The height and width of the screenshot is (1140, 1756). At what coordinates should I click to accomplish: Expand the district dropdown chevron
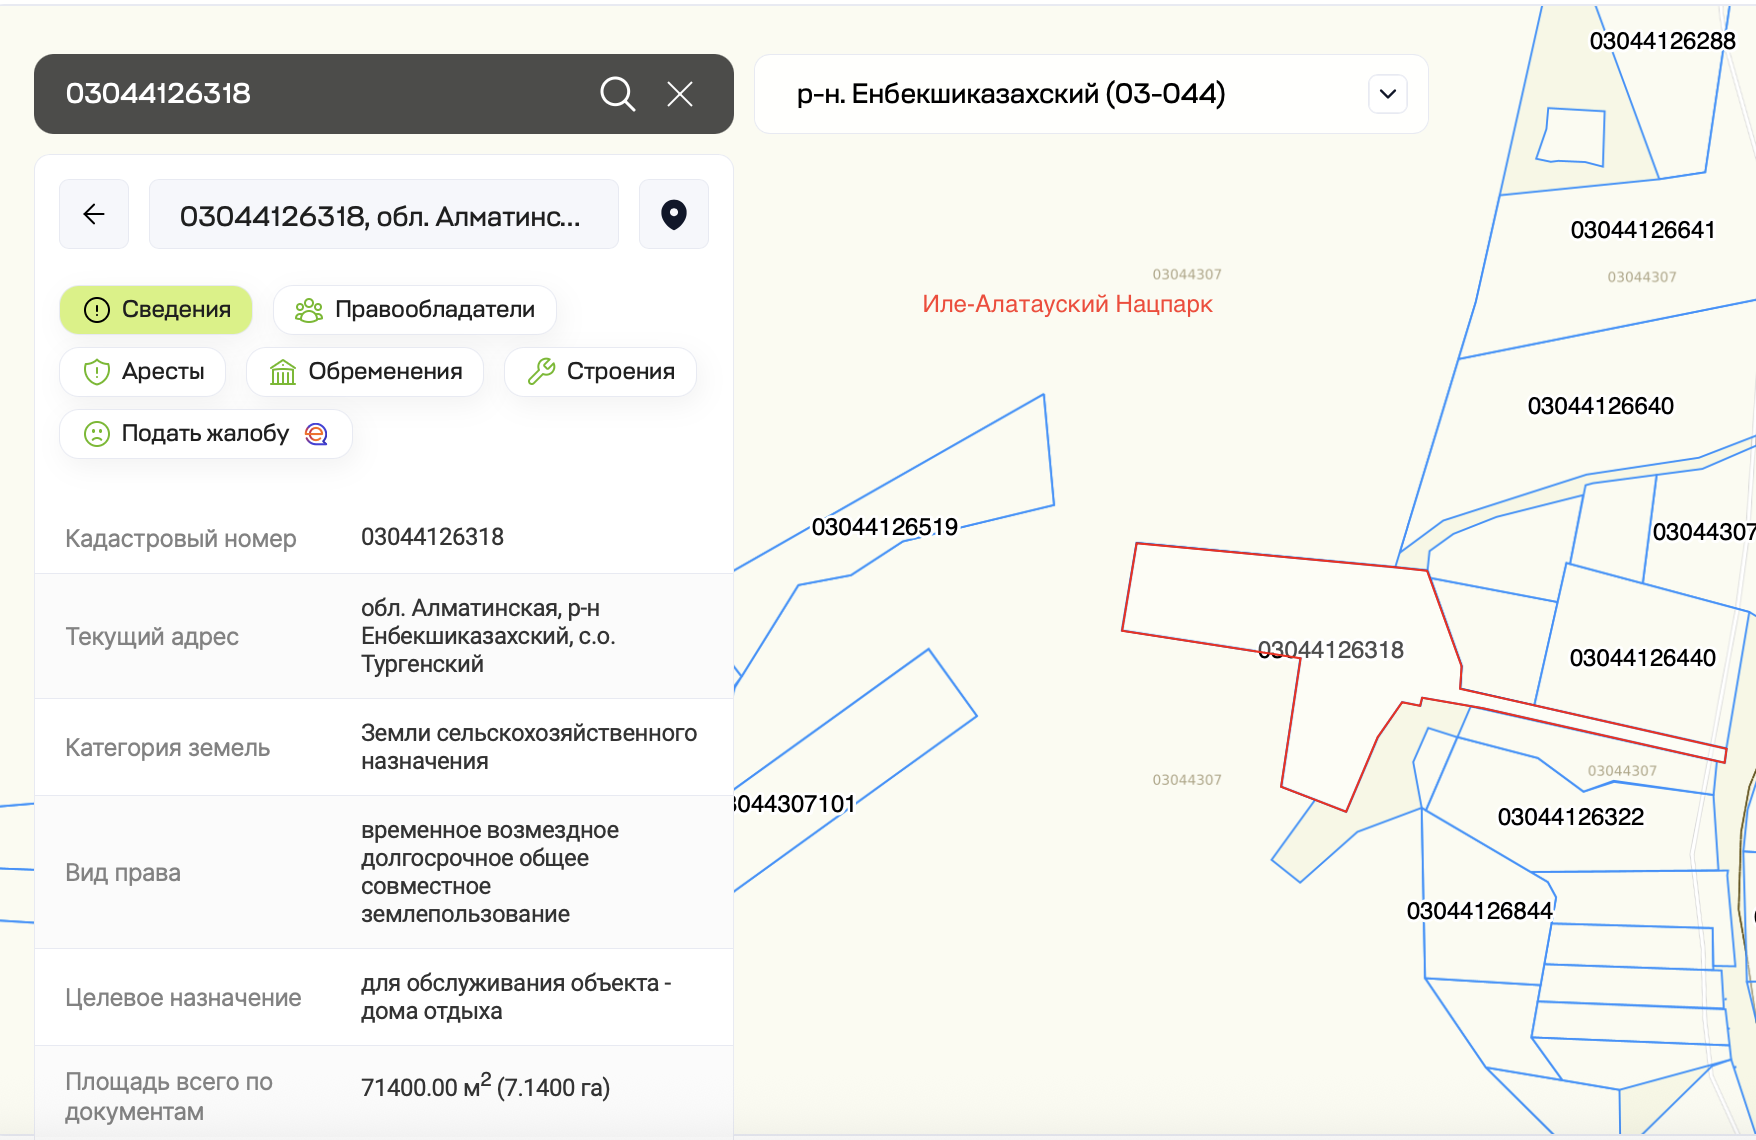coord(1388,94)
